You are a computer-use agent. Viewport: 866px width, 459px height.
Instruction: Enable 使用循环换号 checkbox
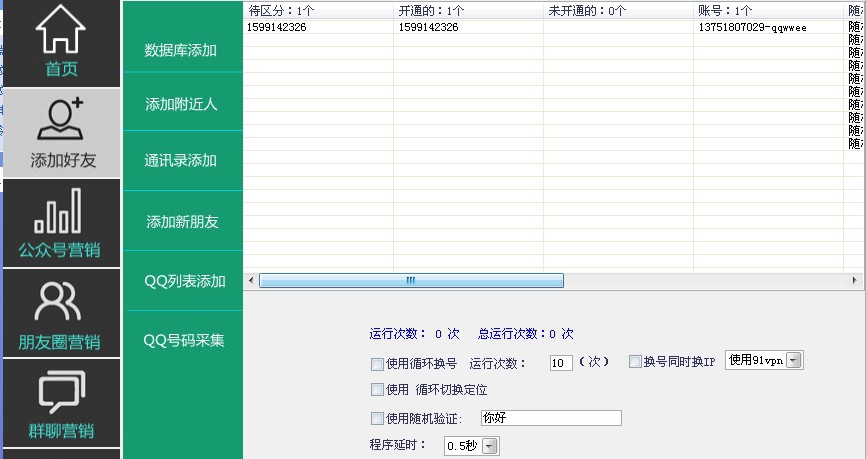(x=377, y=364)
